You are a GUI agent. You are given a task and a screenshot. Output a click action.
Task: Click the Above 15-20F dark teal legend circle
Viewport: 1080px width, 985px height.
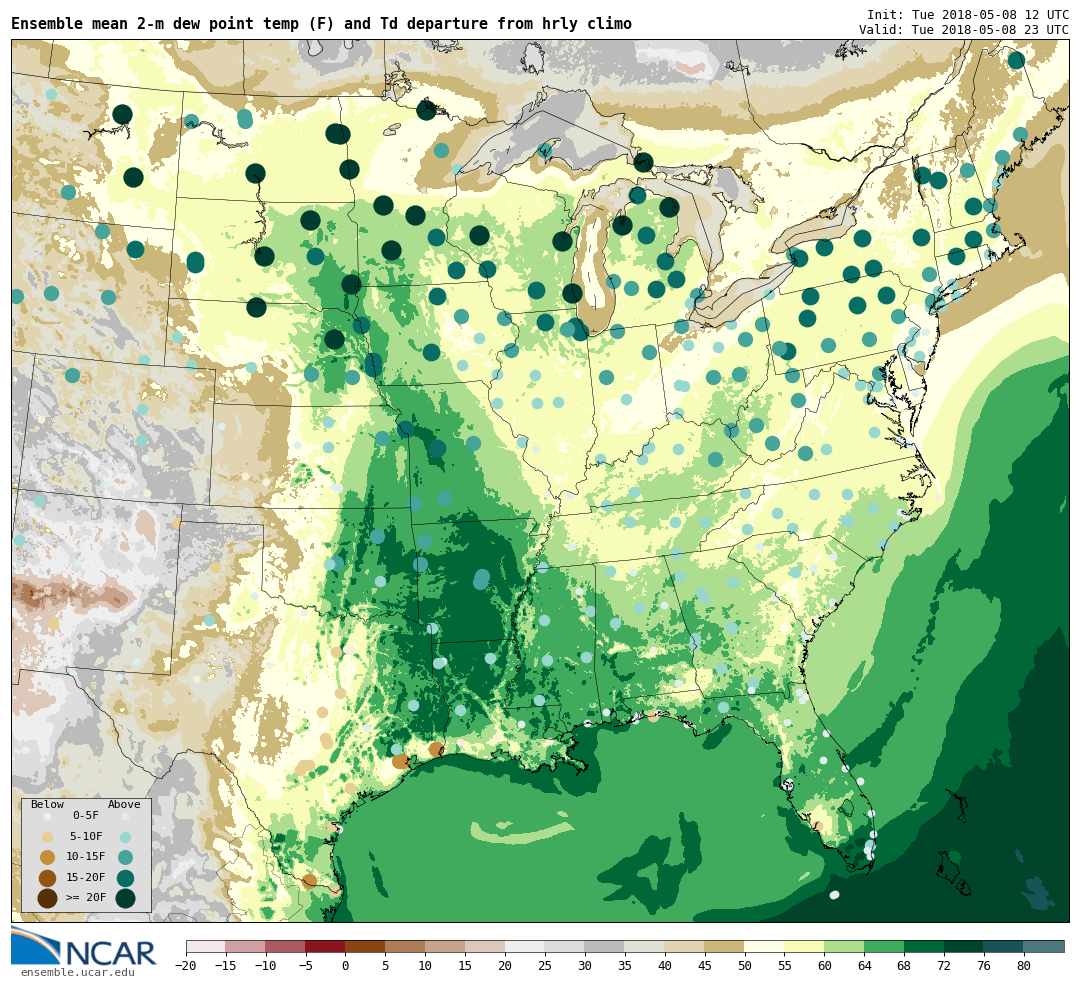point(125,878)
